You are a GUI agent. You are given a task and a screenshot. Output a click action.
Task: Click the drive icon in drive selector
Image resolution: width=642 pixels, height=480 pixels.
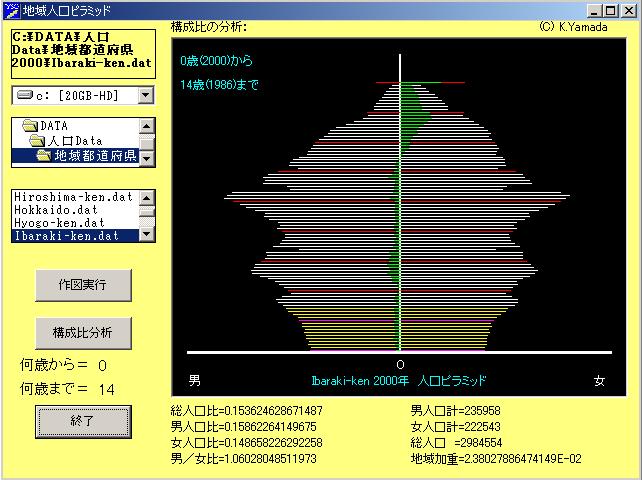coord(25,95)
